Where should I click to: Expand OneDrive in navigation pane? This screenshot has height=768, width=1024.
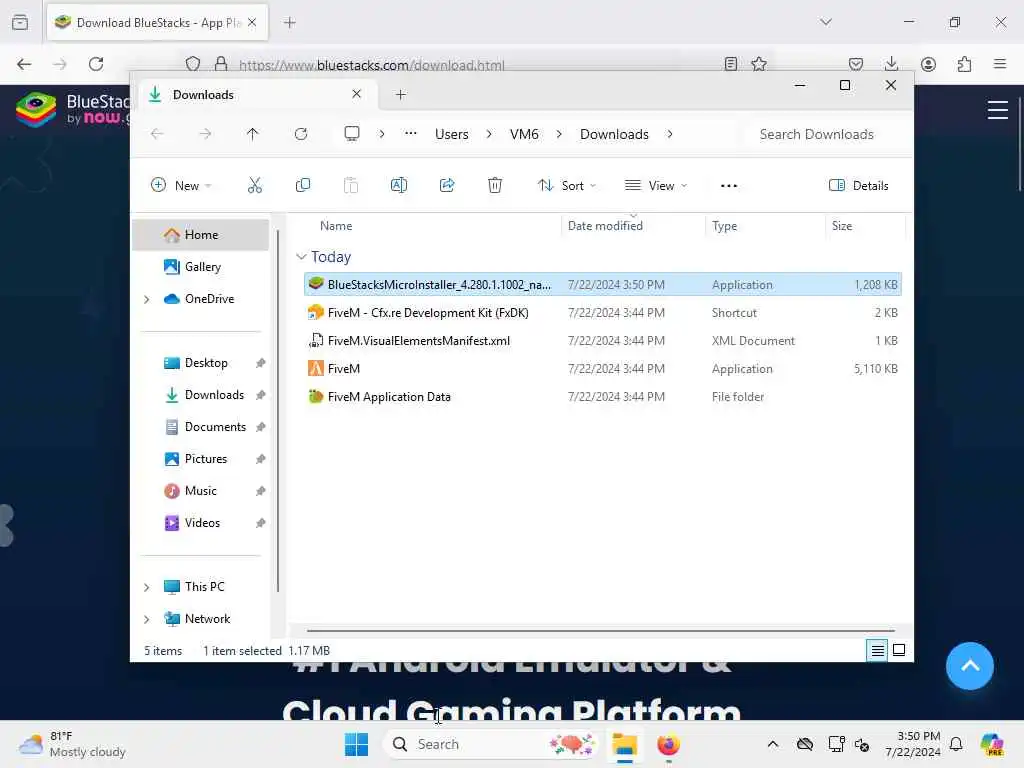[x=147, y=299]
